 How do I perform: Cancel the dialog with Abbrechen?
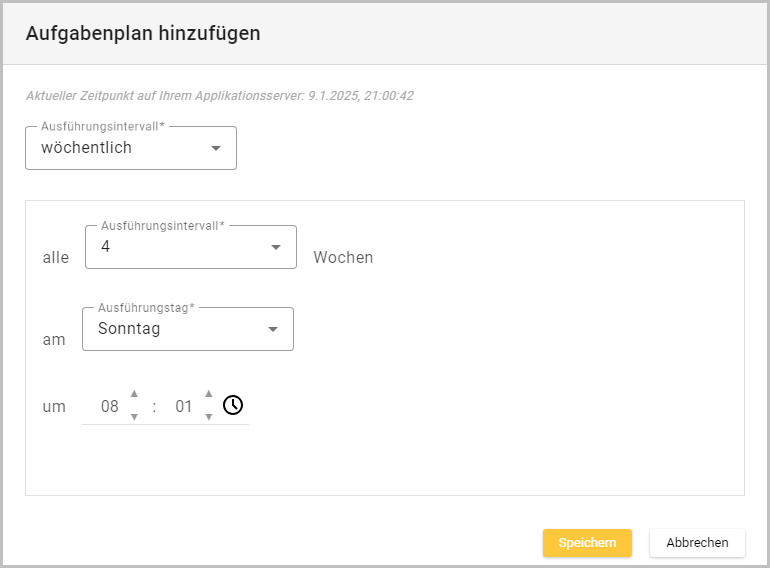[x=697, y=542]
